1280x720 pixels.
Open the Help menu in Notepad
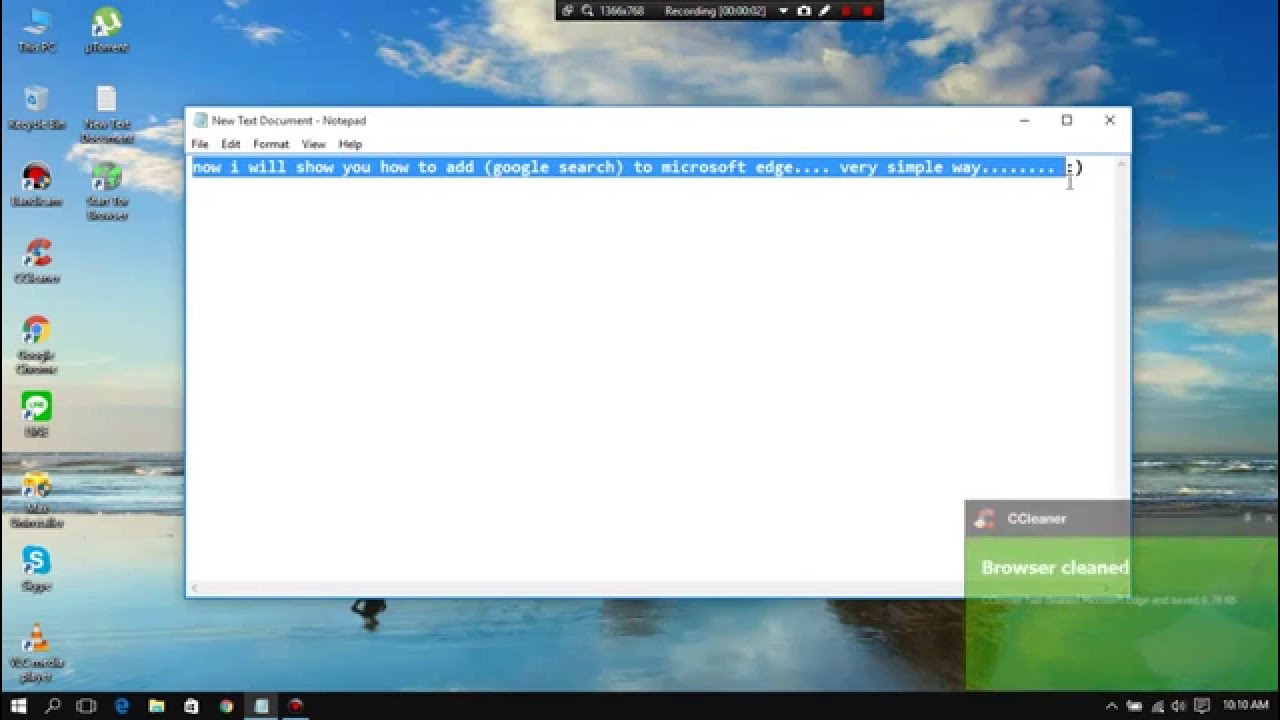[x=350, y=144]
